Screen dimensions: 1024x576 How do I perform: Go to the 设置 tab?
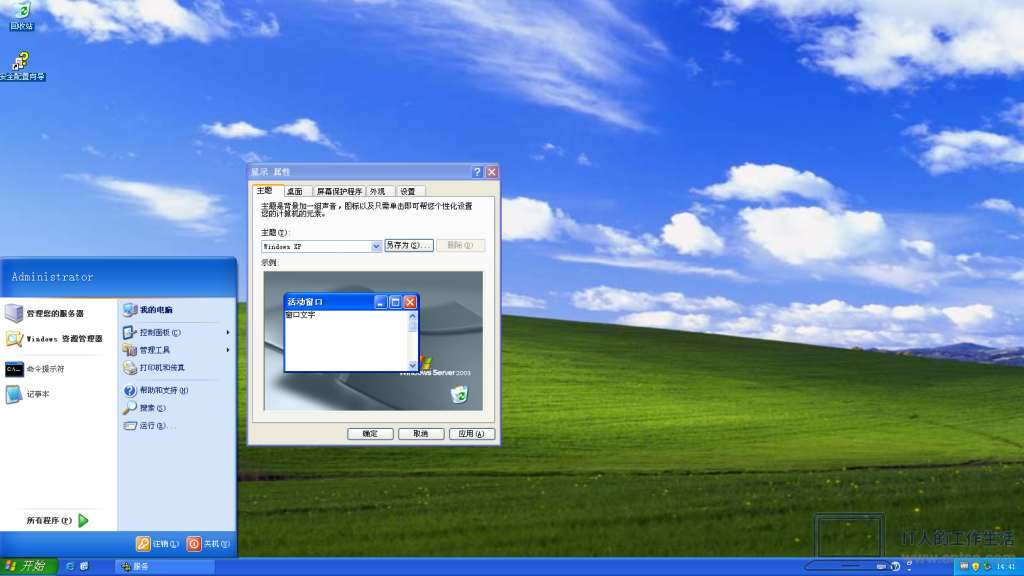pyautogui.click(x=409, y=191)
